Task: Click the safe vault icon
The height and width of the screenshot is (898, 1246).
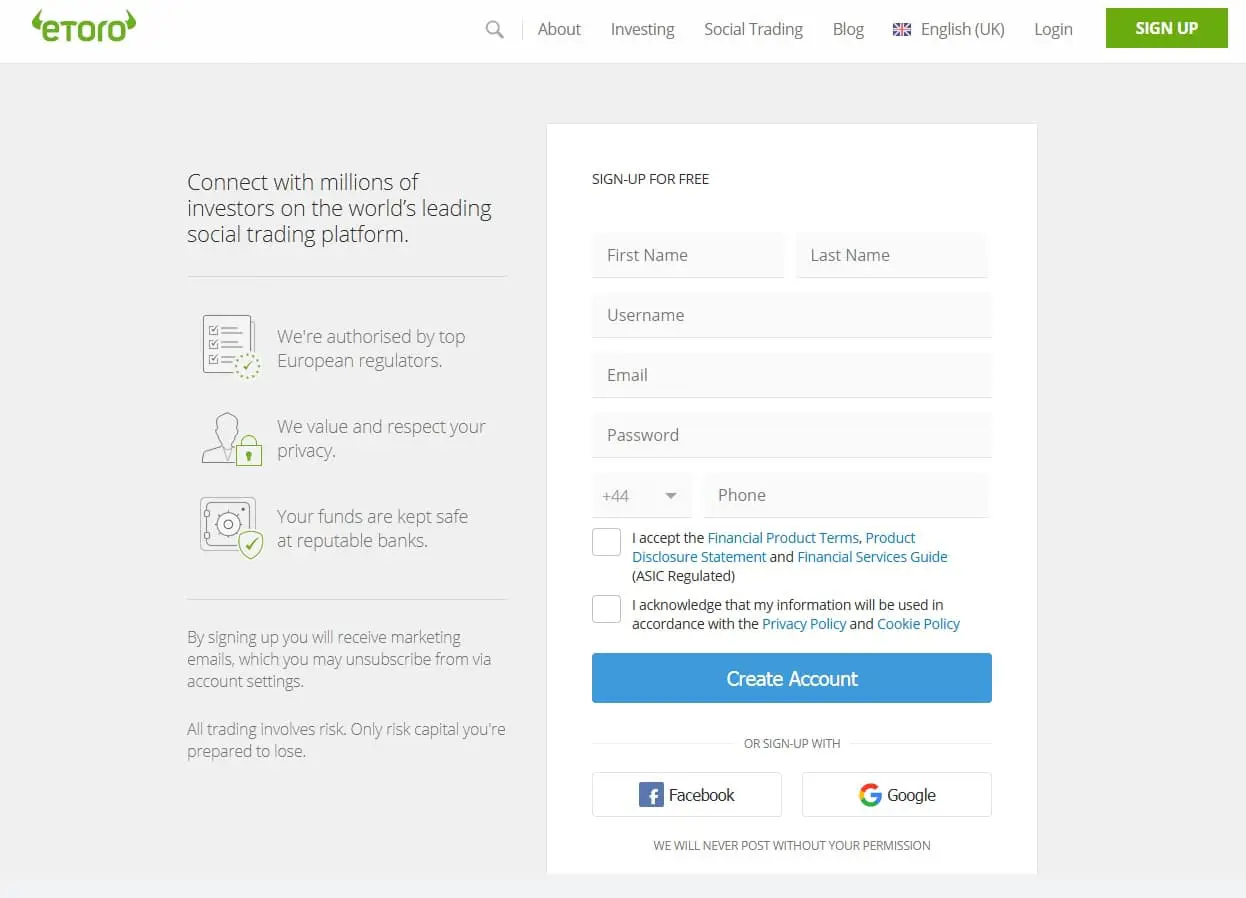Action: tap(229, 527)
